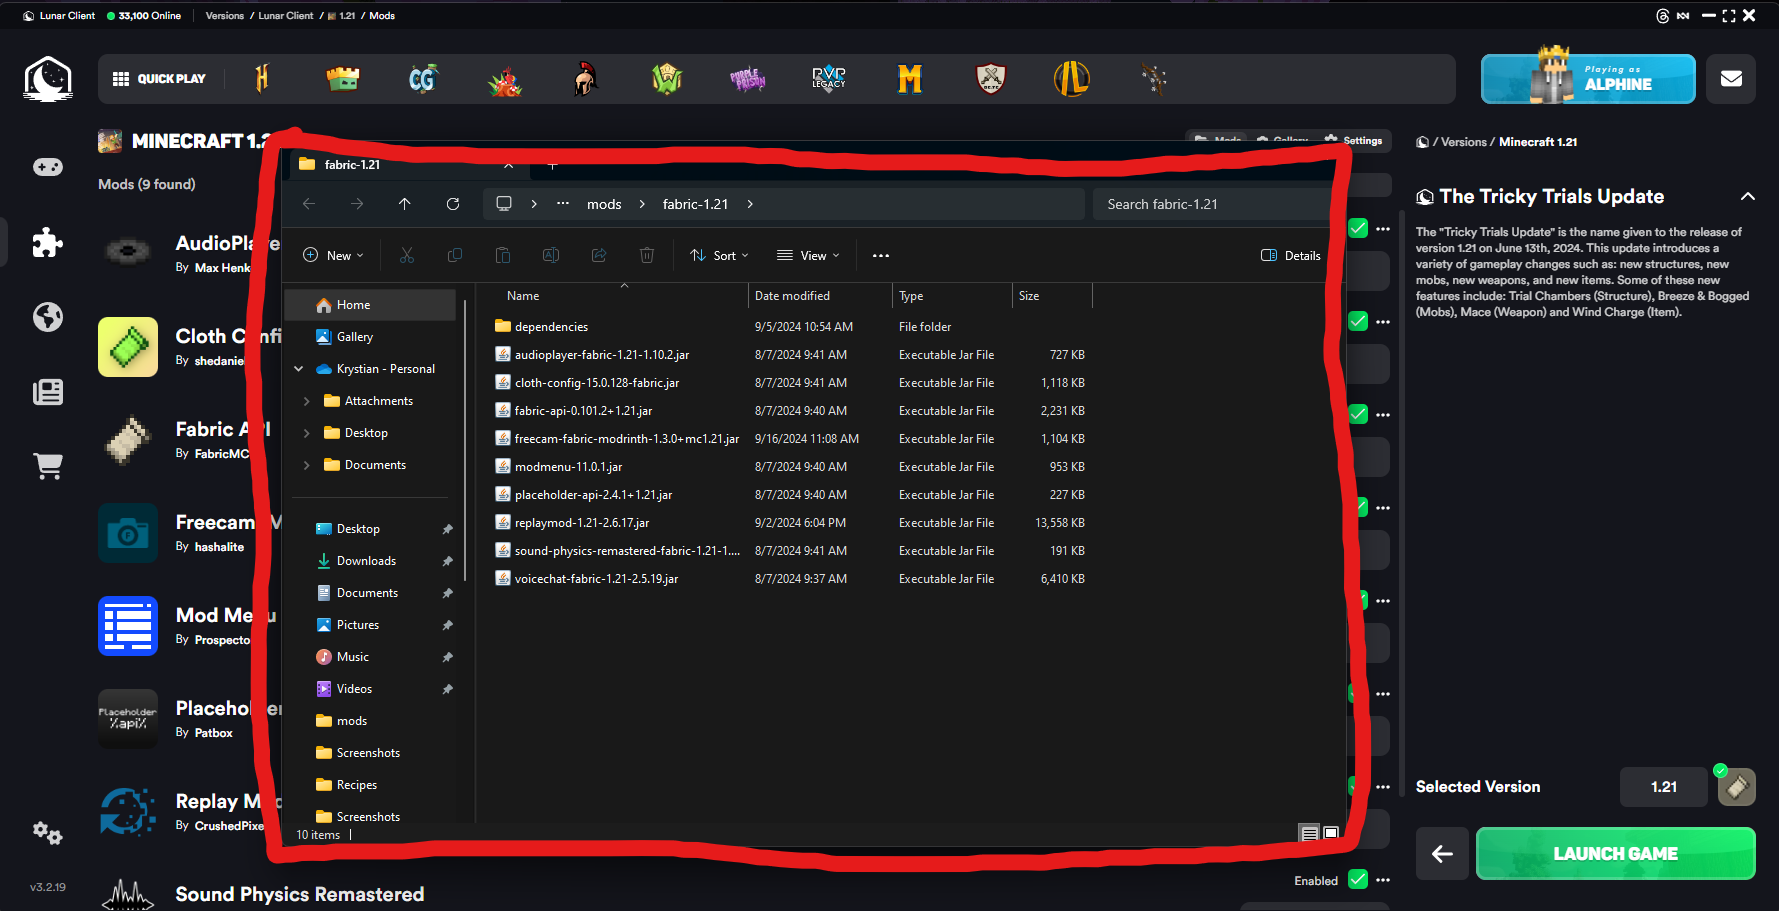
Task: Open the See more ellipsis in Explorer toolbar
Action: [881, 256]
